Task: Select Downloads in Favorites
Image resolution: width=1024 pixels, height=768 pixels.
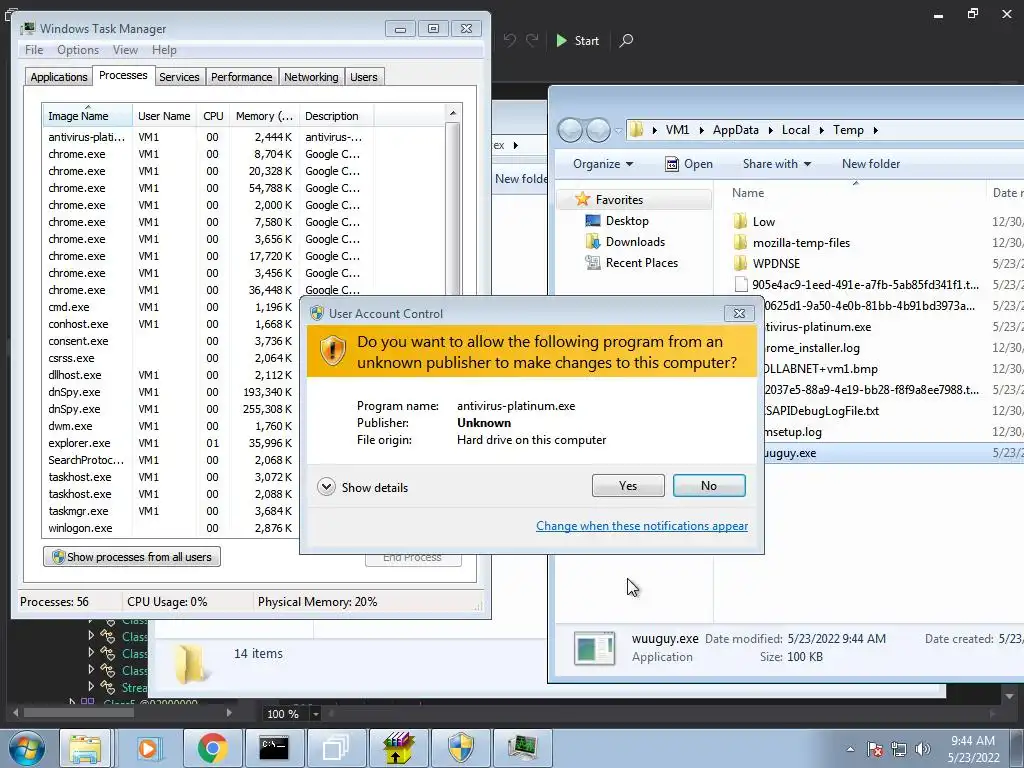Action: (635, 242)
